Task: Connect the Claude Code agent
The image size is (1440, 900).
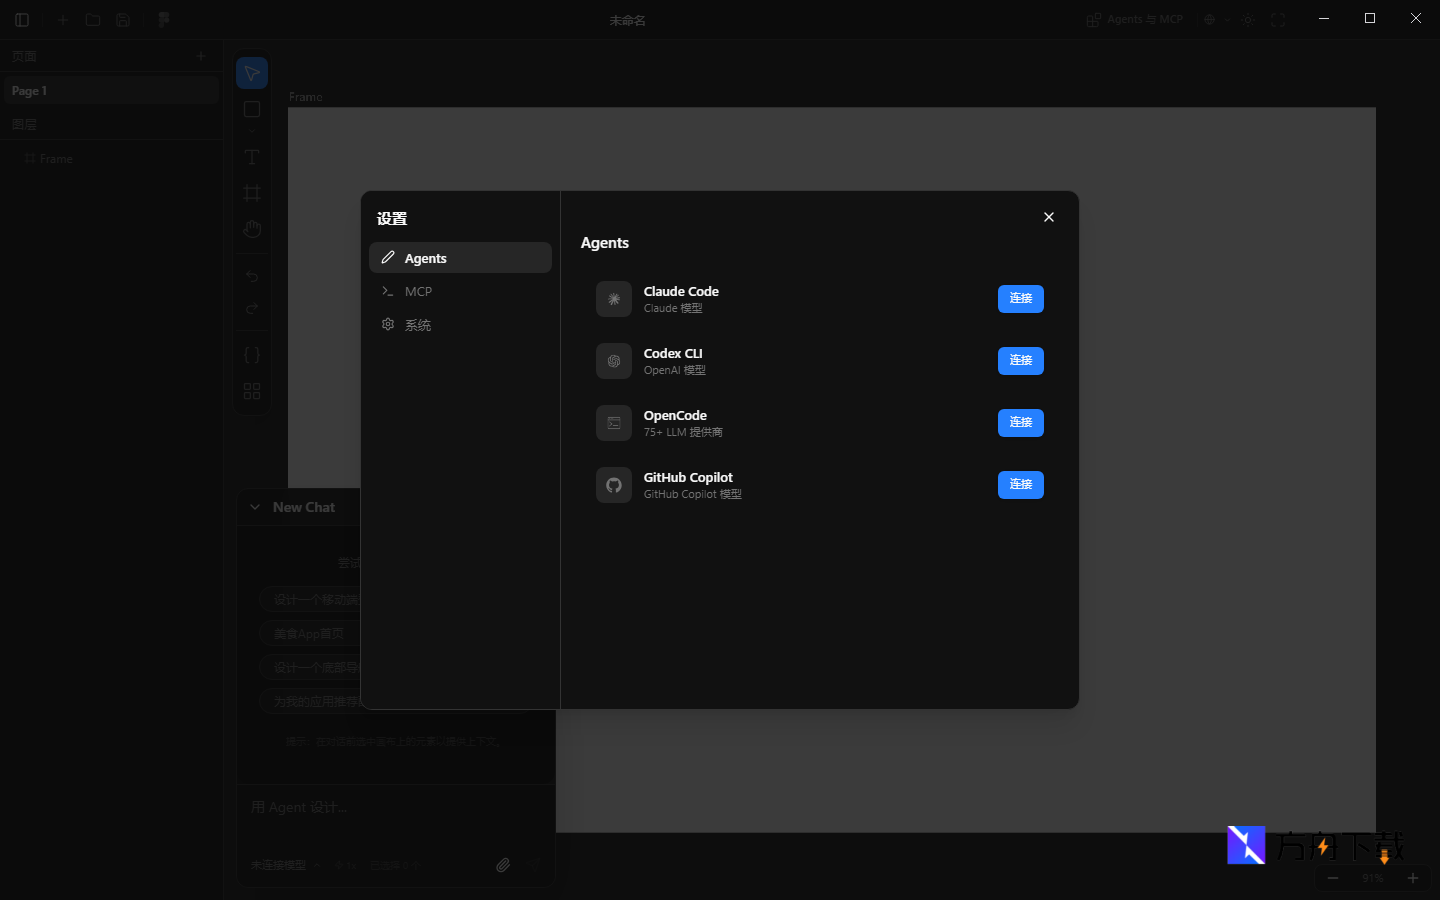Action: tap(1020, 299)
